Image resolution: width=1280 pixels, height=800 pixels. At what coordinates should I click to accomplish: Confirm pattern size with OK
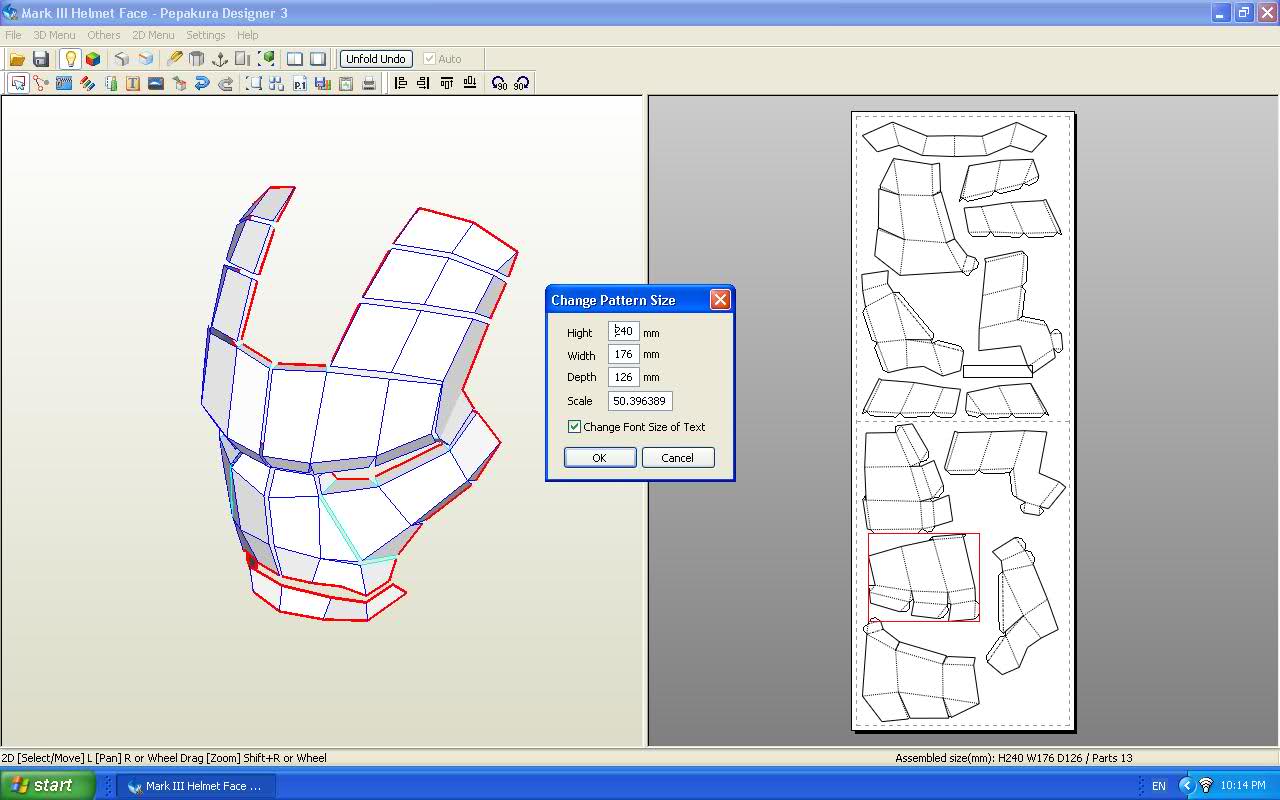point(600,457)
